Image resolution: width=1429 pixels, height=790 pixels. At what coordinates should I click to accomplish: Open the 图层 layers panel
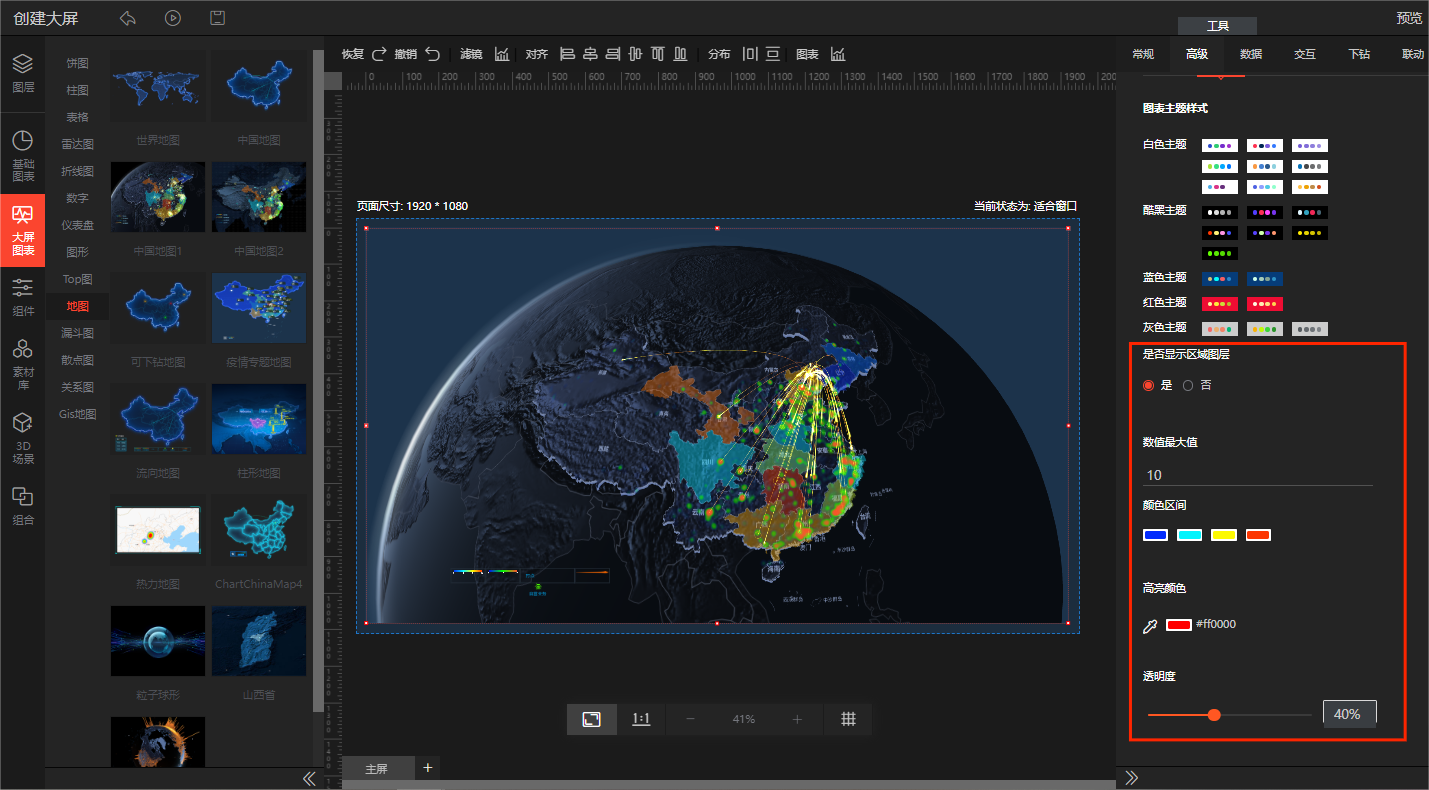[22, 73]
